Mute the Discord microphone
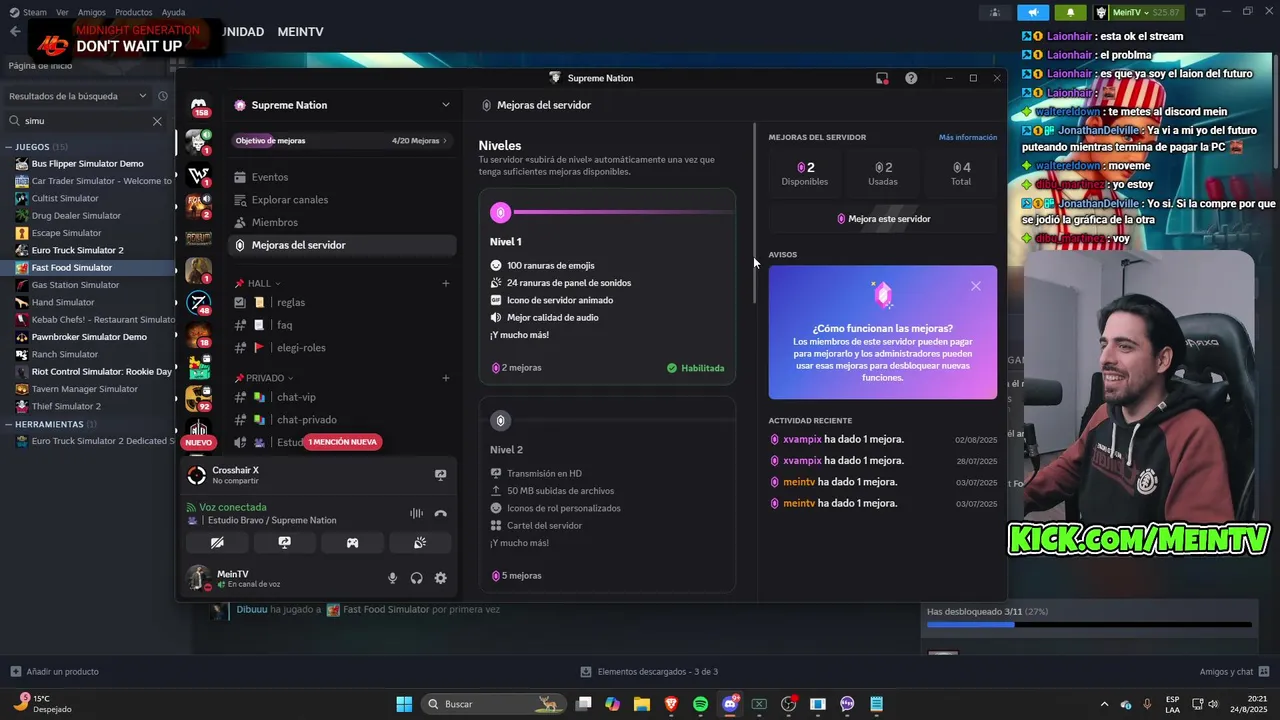The height and width of the screenshot is (720, 1280). coord(392,578)
